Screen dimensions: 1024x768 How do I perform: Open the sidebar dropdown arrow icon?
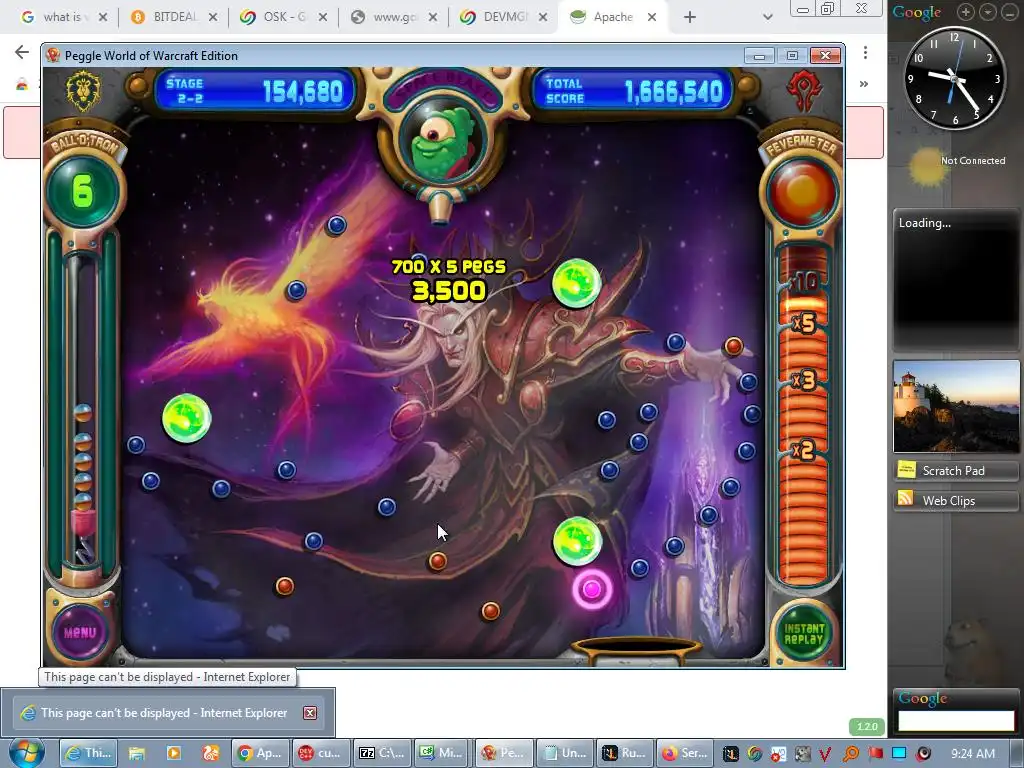point(988,11)
